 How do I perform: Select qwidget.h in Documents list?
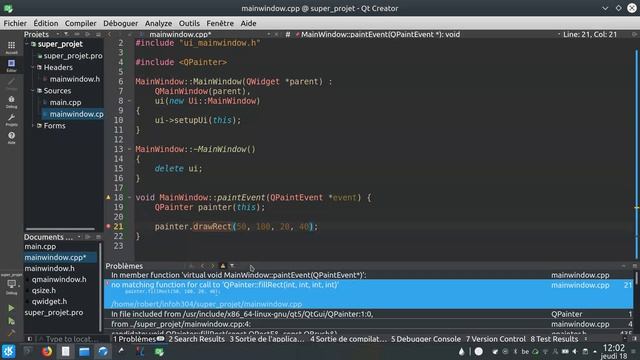tap(49, 302)
